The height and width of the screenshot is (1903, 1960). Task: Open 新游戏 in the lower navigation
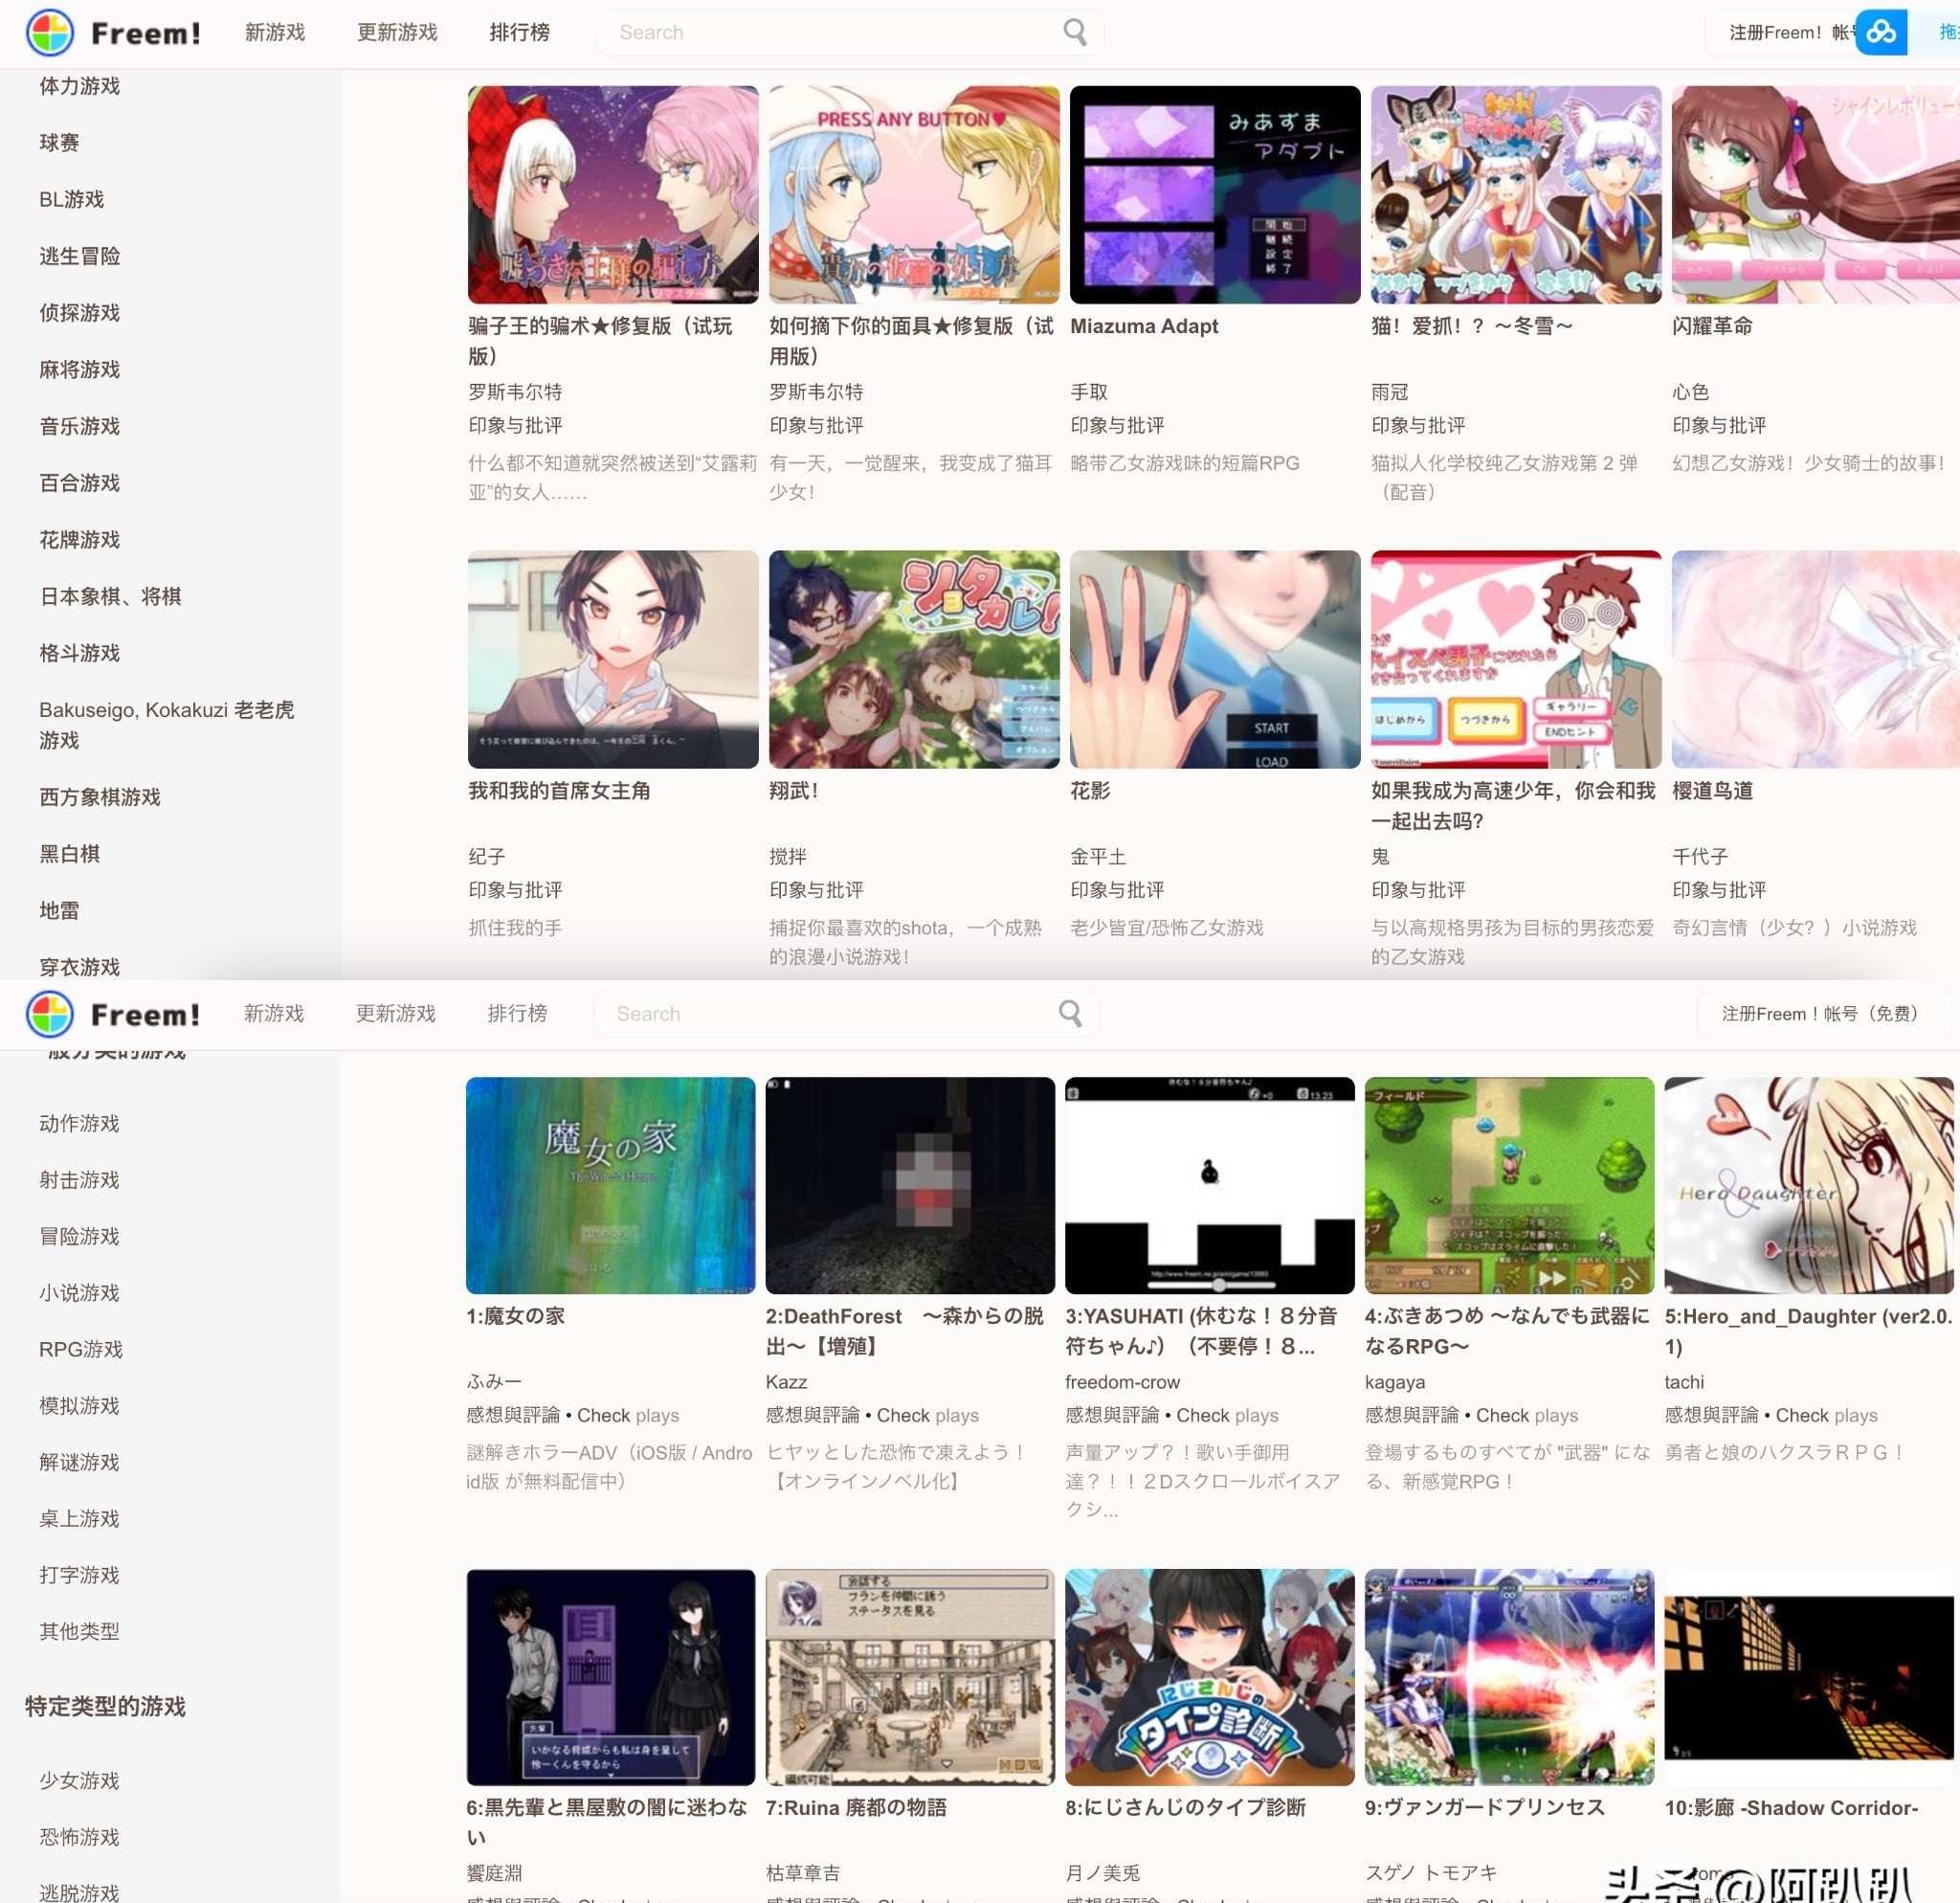tap(274, 1013)
